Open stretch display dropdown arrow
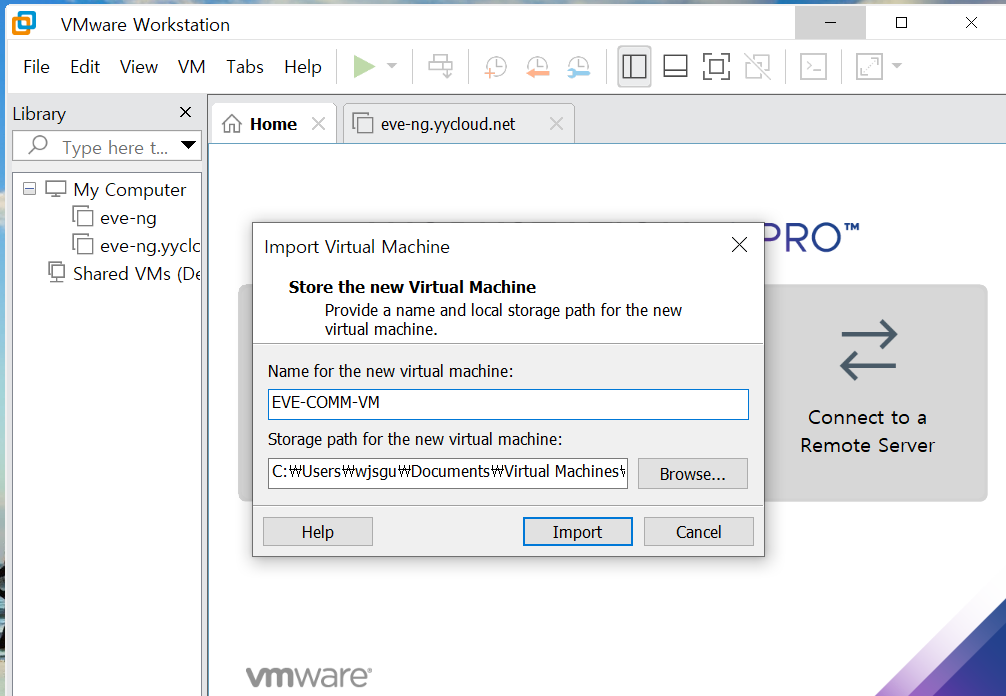The height and width of the screenshot is (696, 1006). [897, 66]
